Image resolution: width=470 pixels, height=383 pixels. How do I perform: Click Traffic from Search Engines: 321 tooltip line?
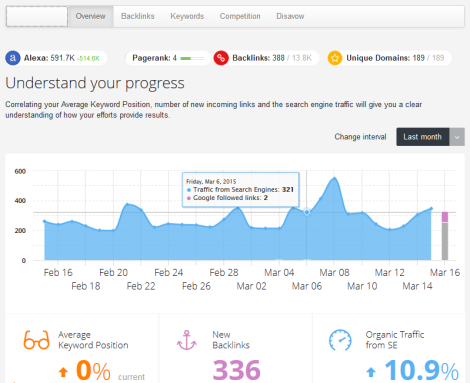[240, 190]
